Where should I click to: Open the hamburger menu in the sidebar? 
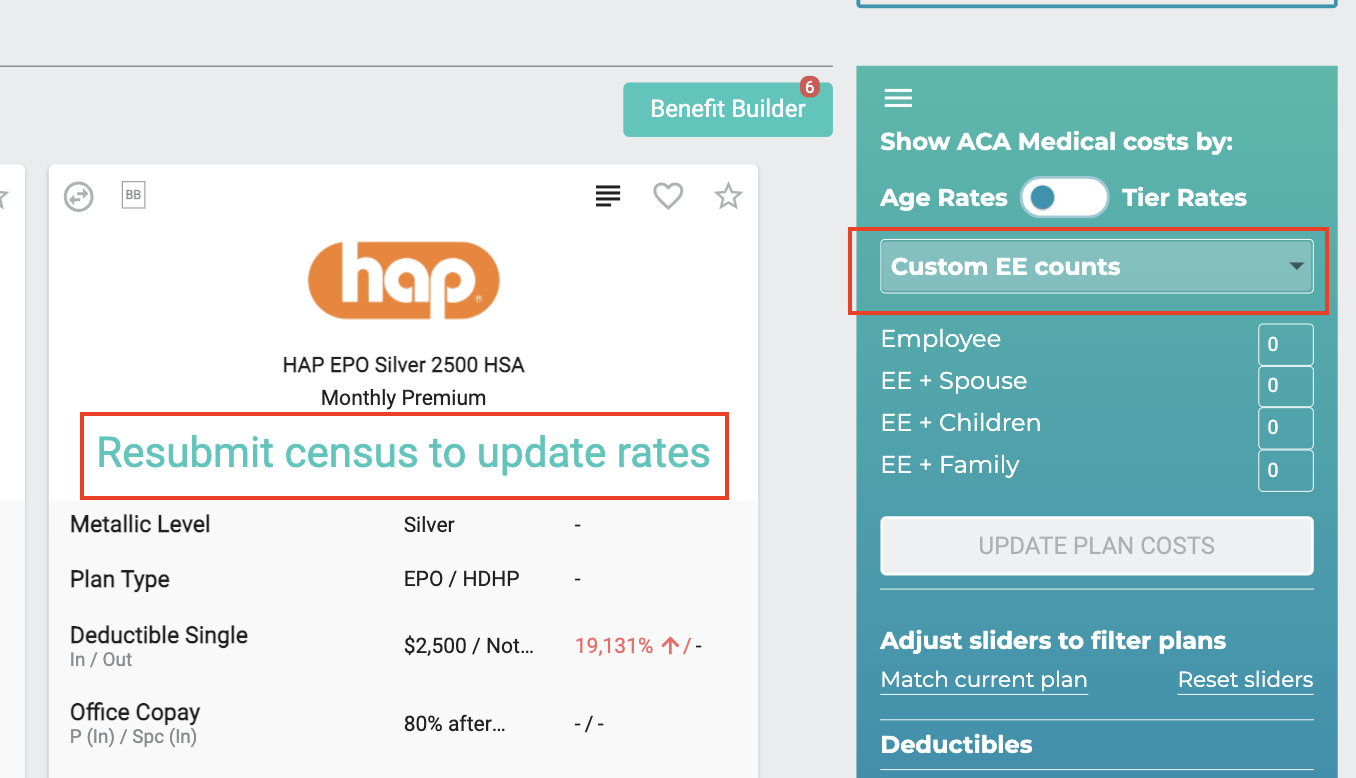point(898,98)
